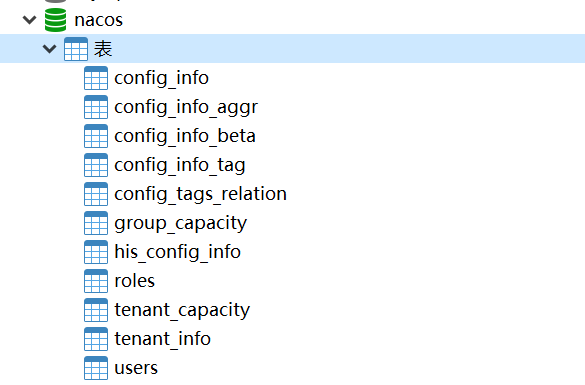This screenshot has width=585, height=385.
Task: Select the config_info_tag table
Action: (x=179, y=165)
